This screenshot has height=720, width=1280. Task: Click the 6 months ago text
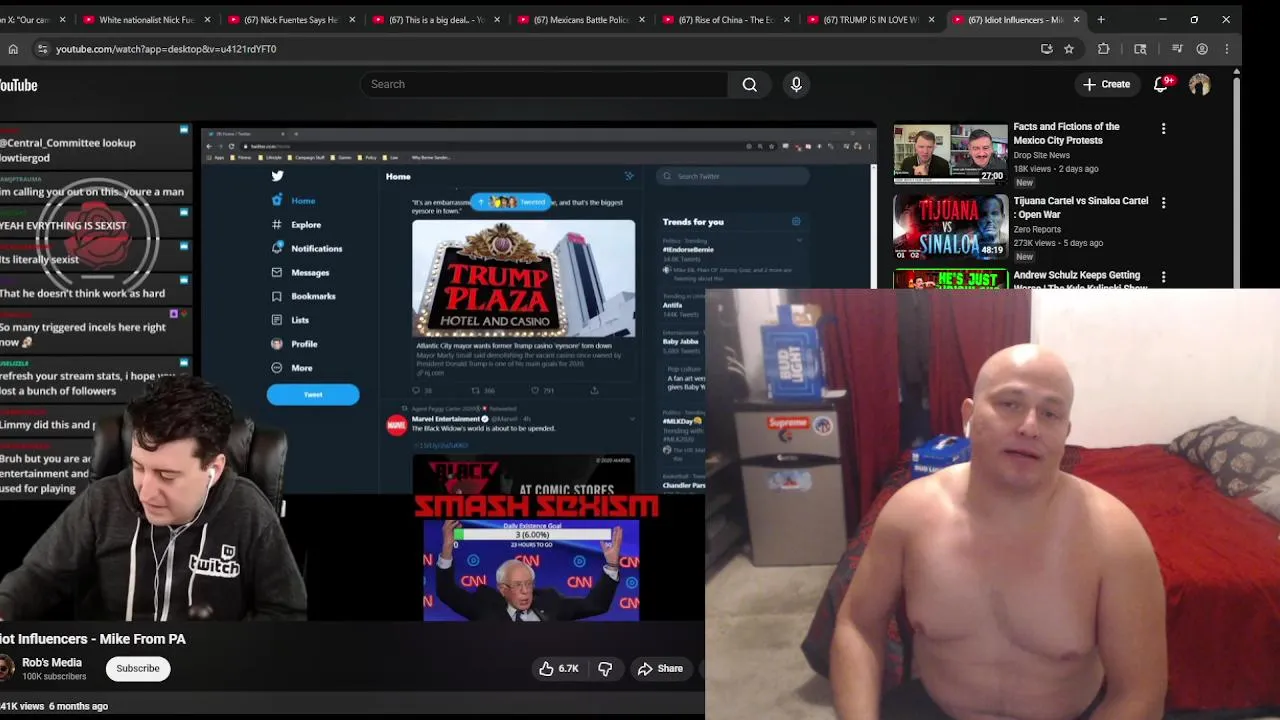pyautogui.click(x=78, y=706)
